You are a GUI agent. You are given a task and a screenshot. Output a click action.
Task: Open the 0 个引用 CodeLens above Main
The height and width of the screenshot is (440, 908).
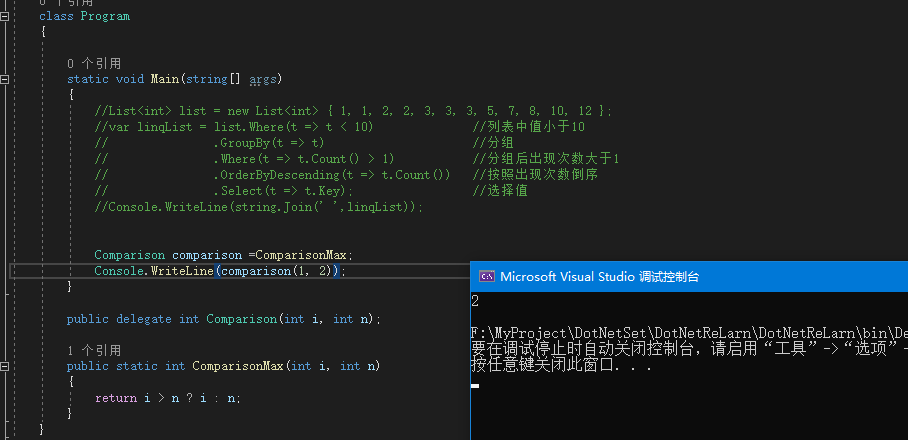point(93,63)
